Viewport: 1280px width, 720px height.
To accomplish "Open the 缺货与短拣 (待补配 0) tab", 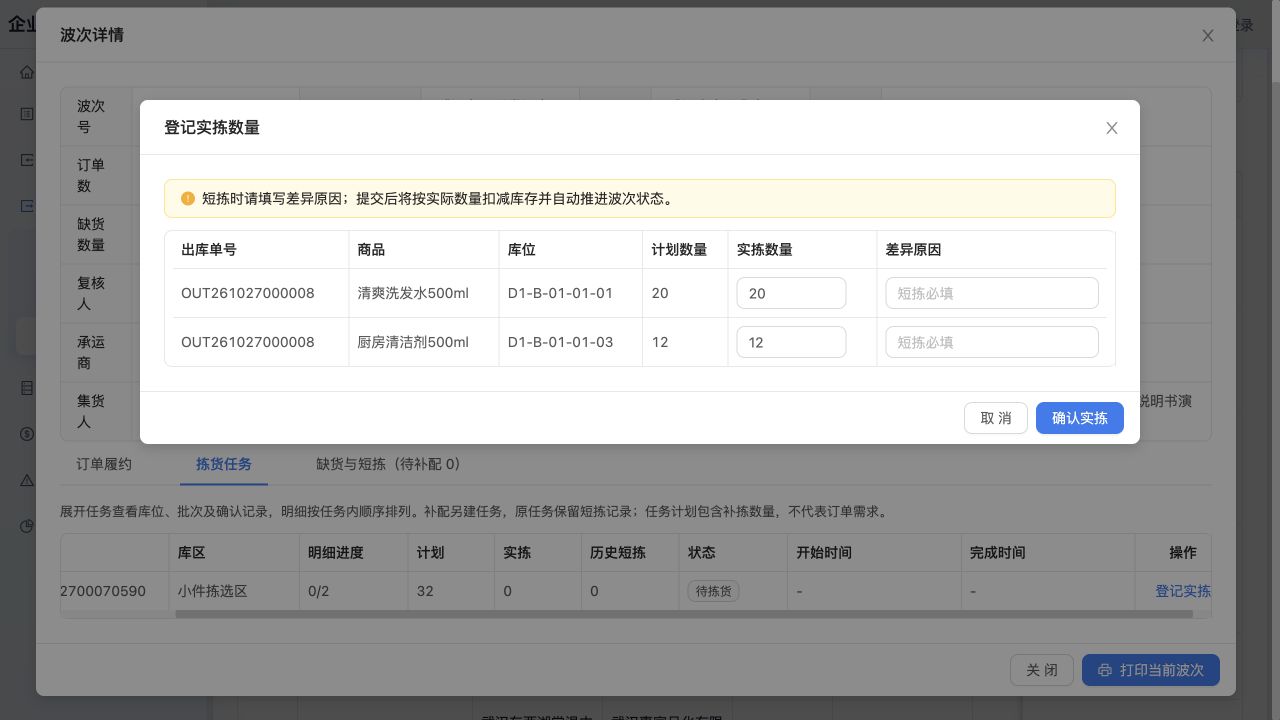I will (388, 464).
